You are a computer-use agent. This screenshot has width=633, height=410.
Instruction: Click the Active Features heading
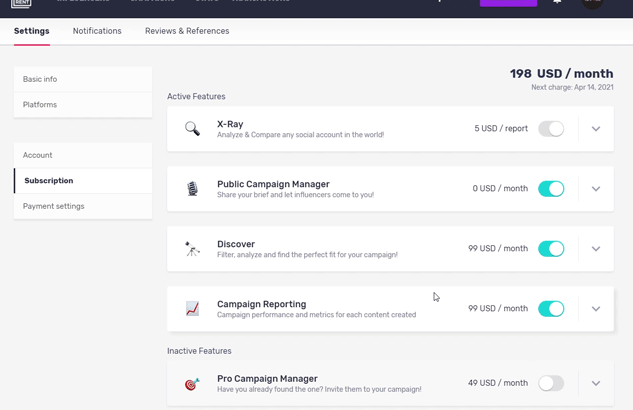coord(196,96)
